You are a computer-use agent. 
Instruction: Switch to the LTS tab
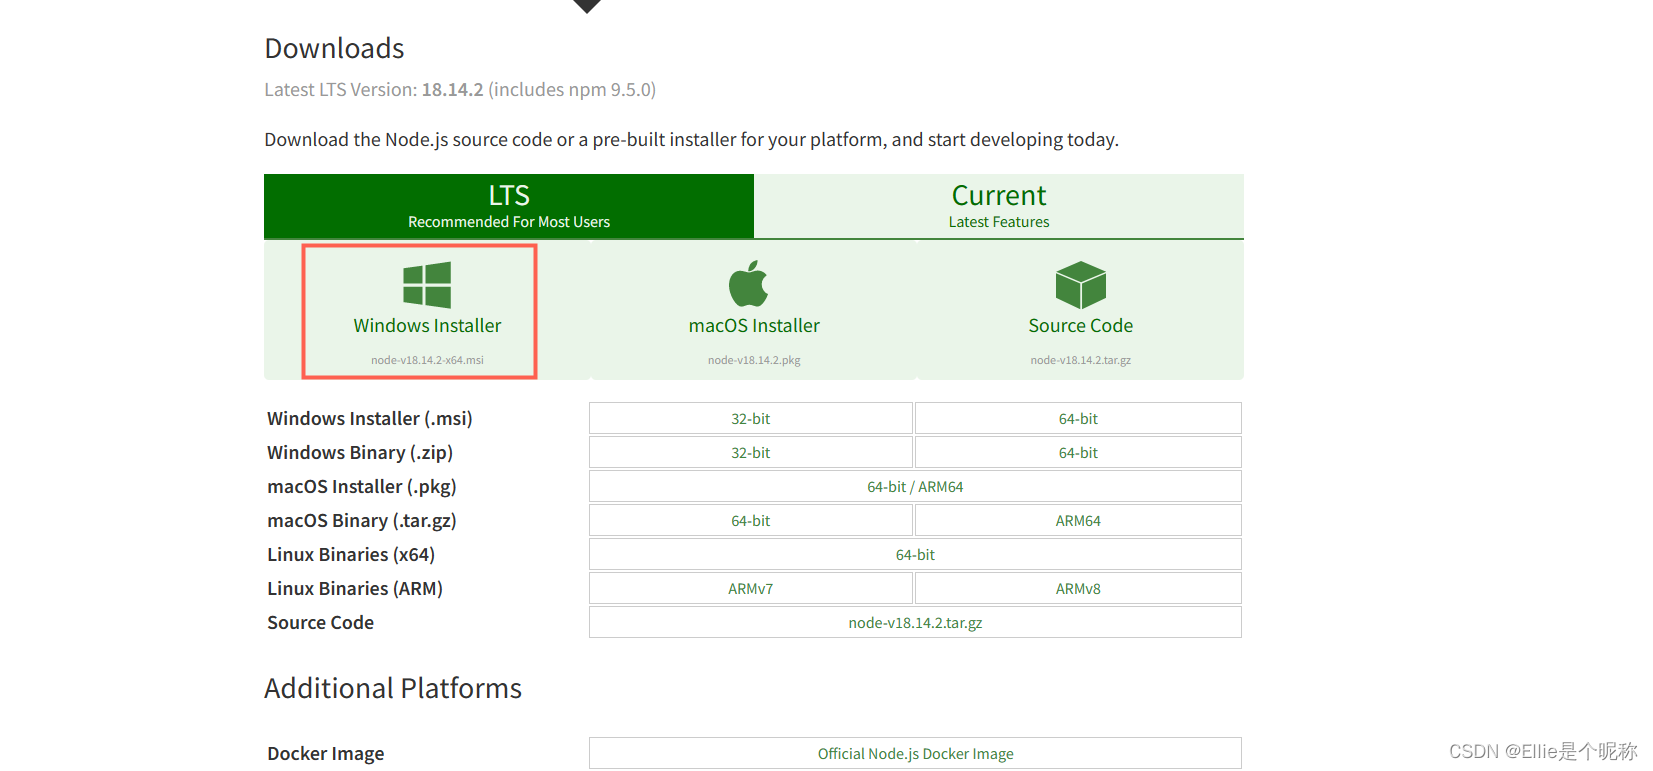(509, 206)
